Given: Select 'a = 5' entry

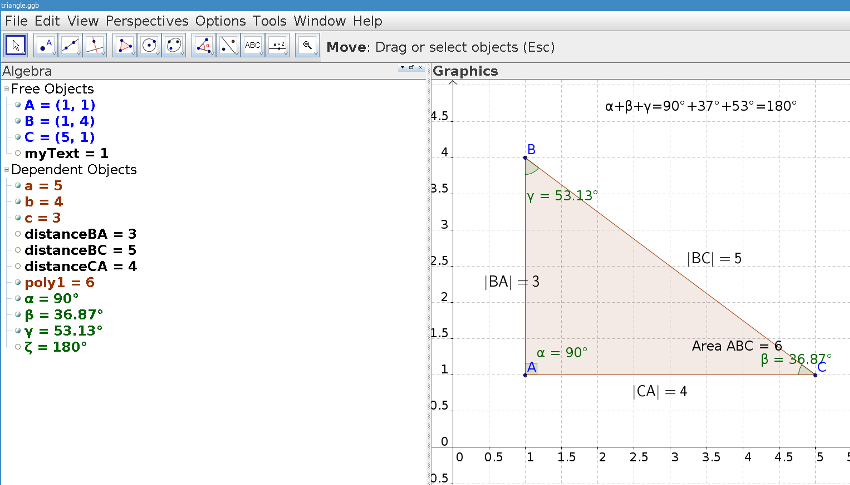Looking at the screenshot, I should pos(43,185).
